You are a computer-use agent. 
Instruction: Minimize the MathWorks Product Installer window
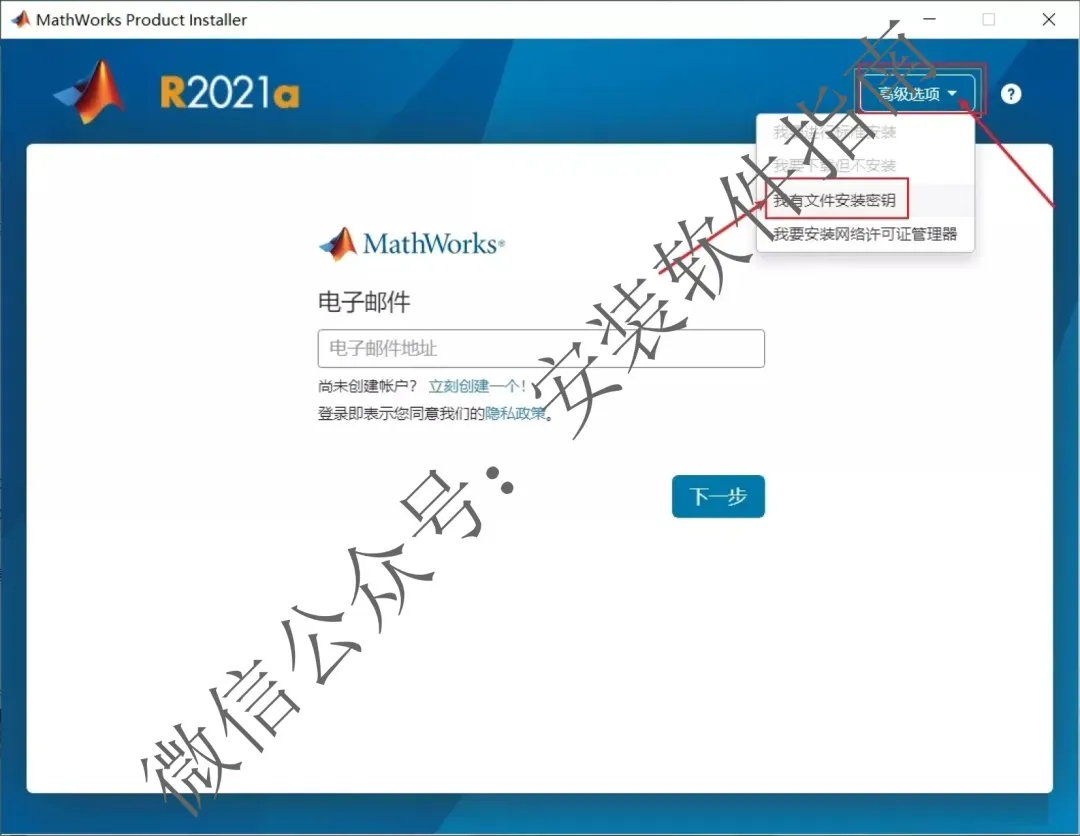click(929, 19)
